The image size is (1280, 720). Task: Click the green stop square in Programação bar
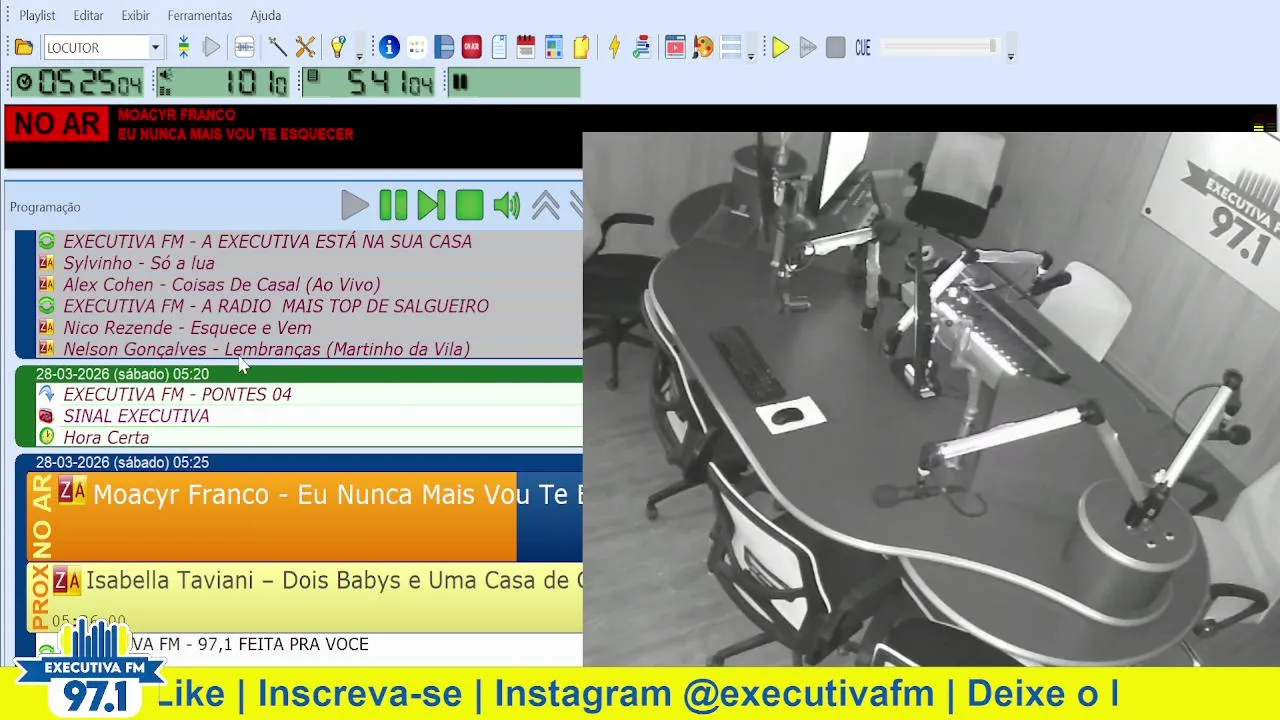pos(469,206)
